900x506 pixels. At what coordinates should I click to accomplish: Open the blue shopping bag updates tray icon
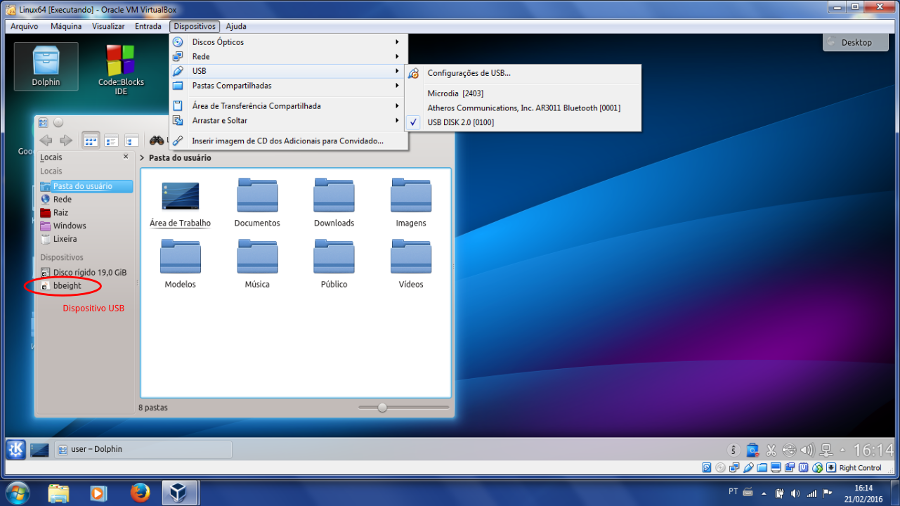pos(752,450)
